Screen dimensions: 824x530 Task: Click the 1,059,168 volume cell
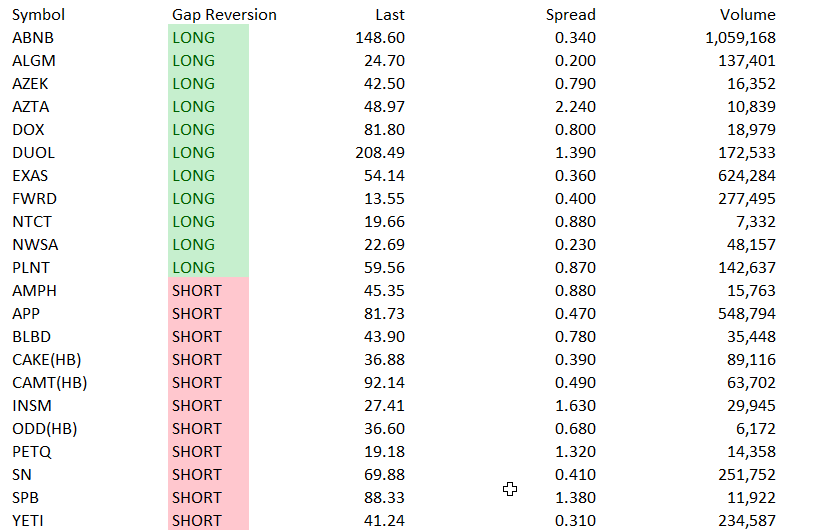click(x=740, y=38)
